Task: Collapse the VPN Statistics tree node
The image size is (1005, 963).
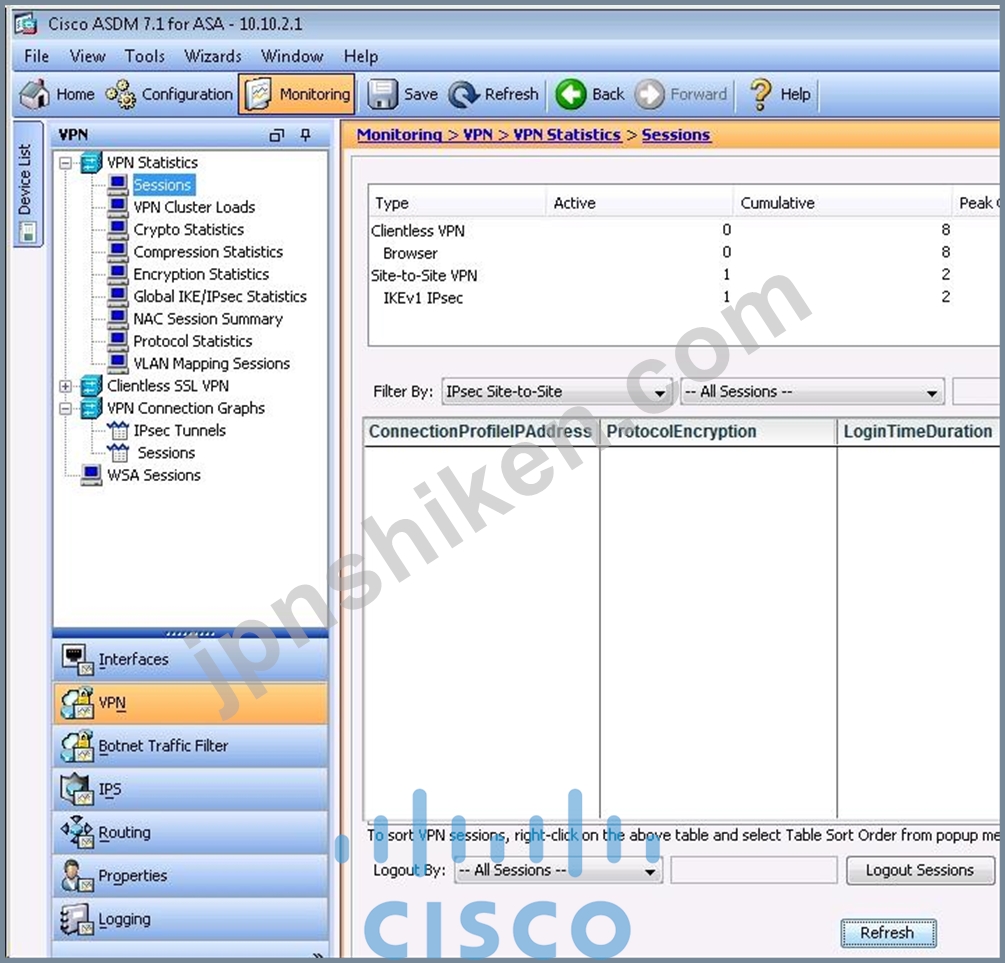Action: click(65, 163)
